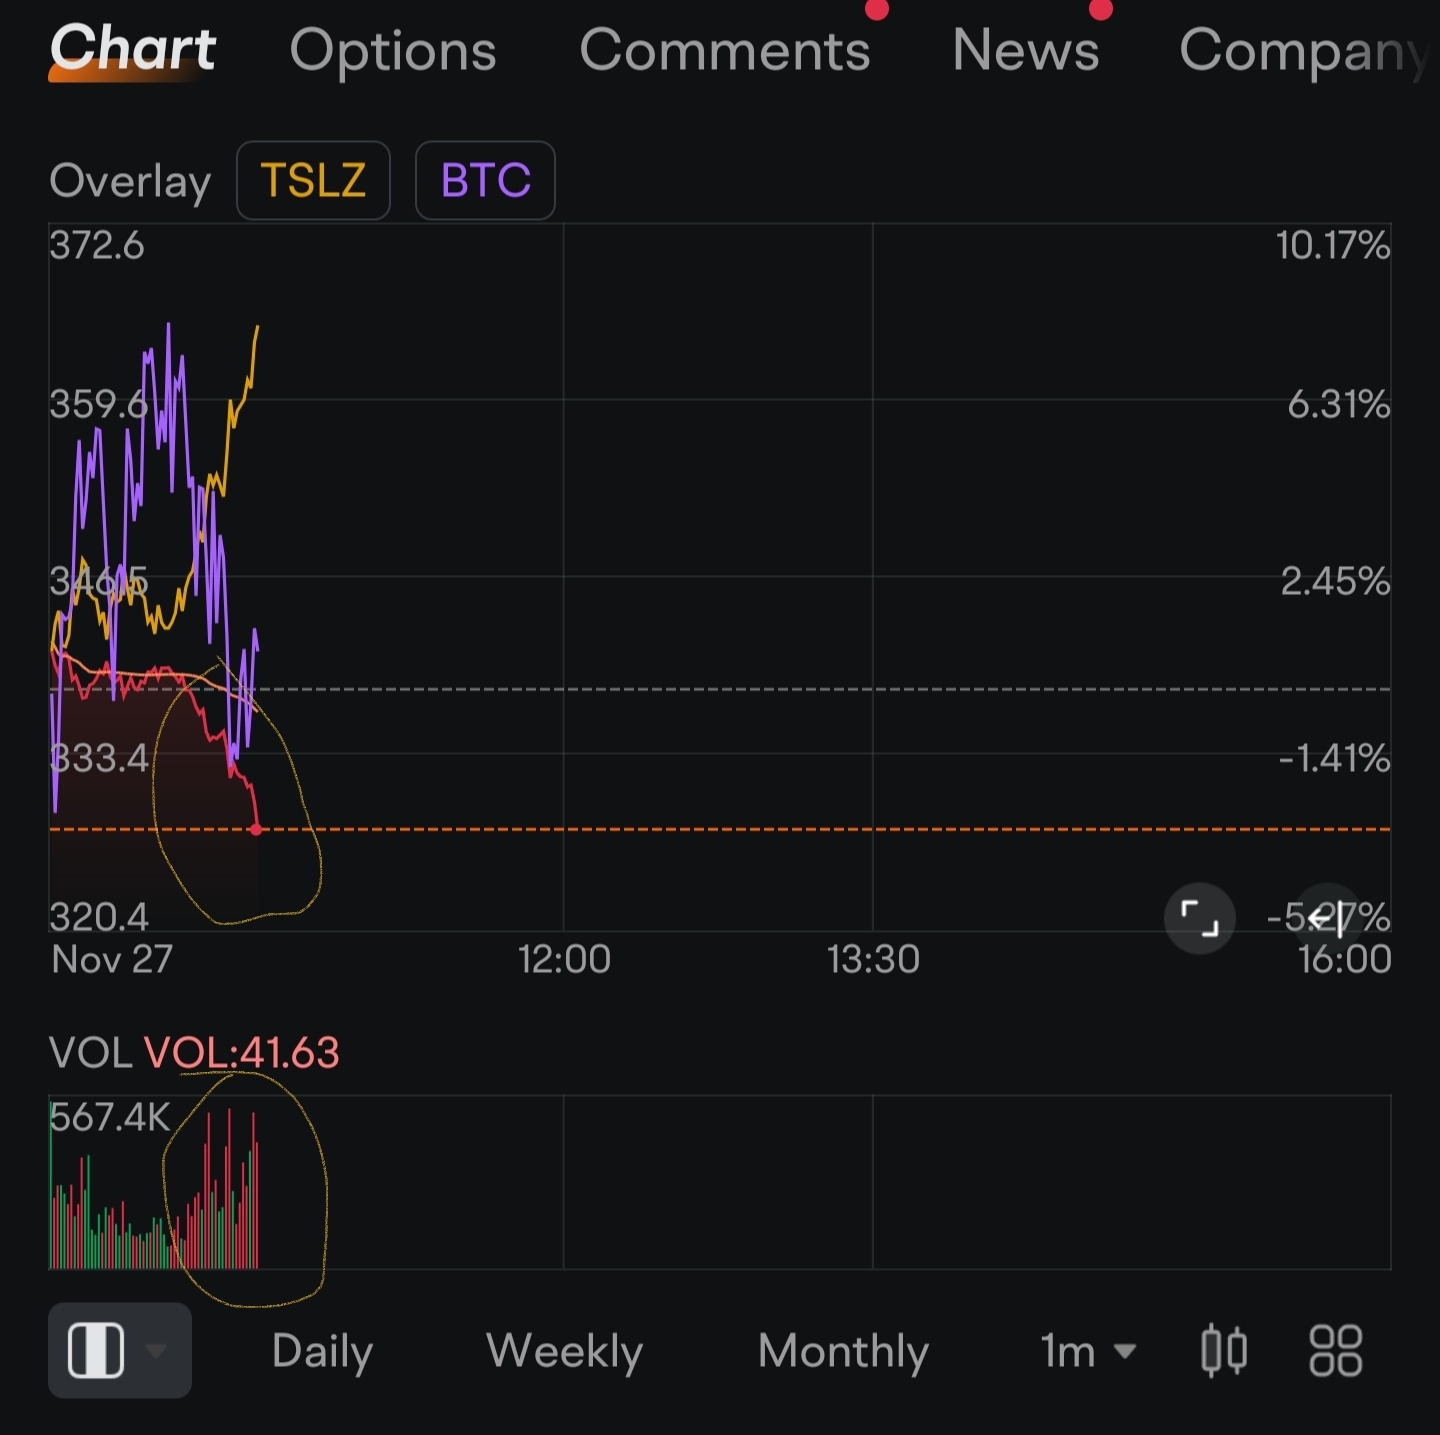Image resolution: width=1440 pixels, height=1435 pixels.
Task: Switch to the Chart tab
Action: coord(132,48)
